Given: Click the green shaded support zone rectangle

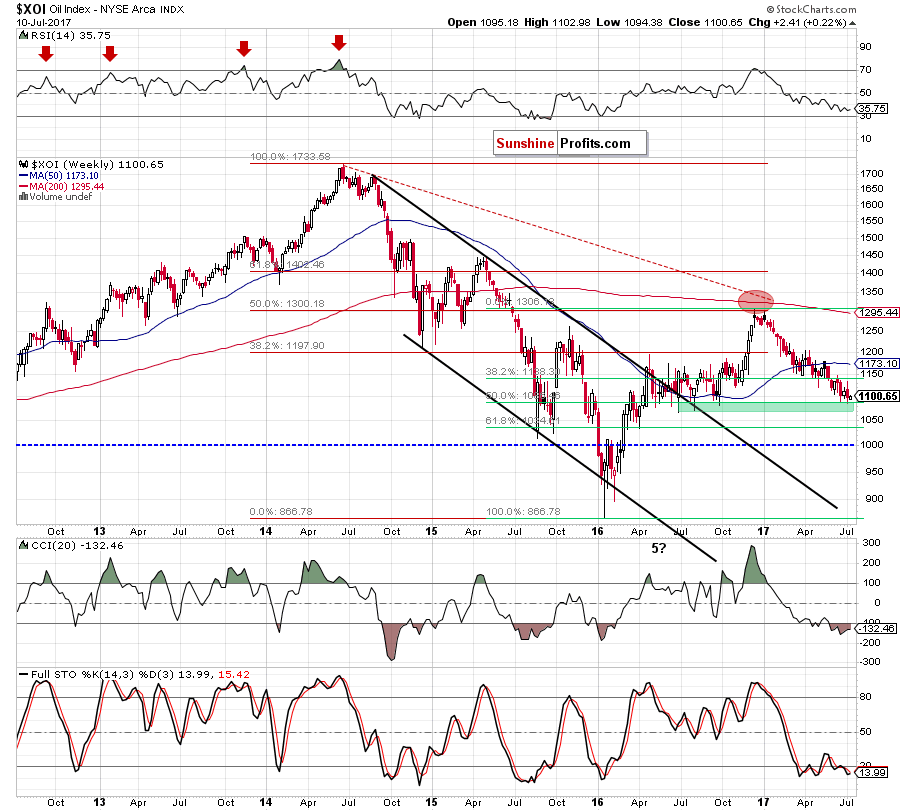Looking at the screenshot, I should pyautogui.click(x=766, y=406).
